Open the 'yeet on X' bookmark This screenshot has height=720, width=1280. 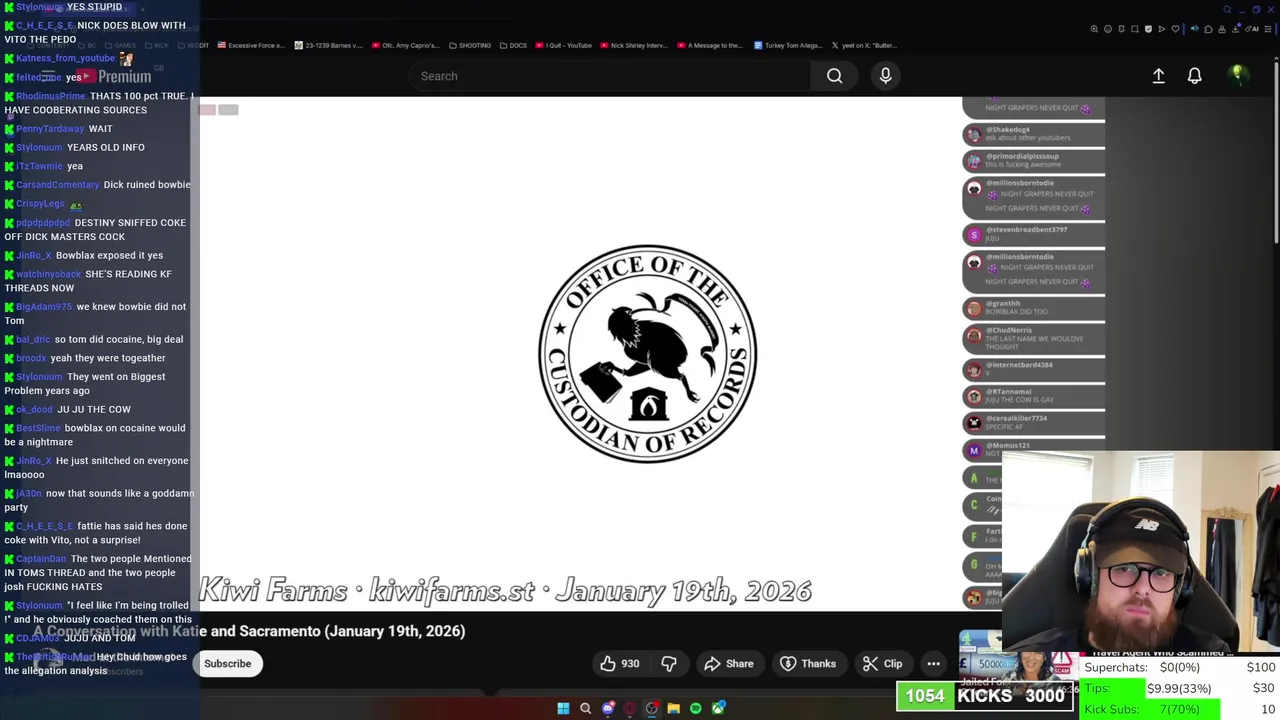(865, 45)
